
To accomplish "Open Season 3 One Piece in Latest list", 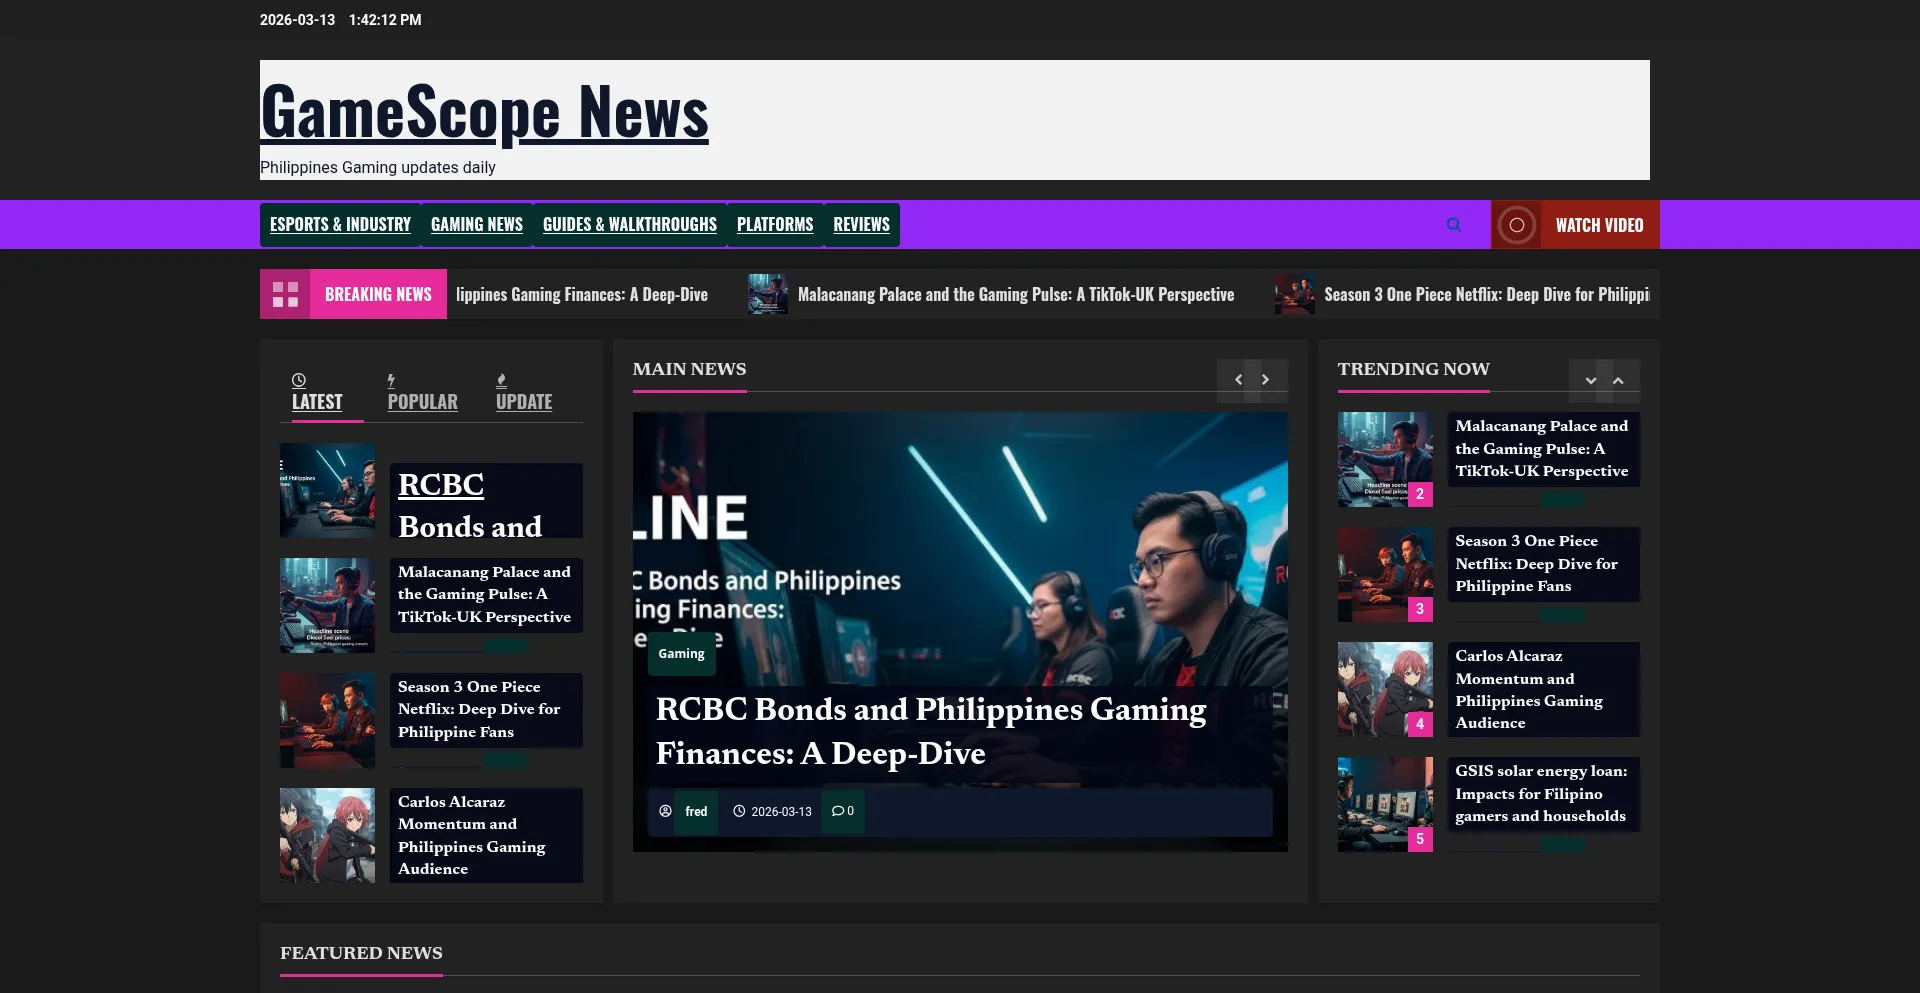I will point(479,709).
